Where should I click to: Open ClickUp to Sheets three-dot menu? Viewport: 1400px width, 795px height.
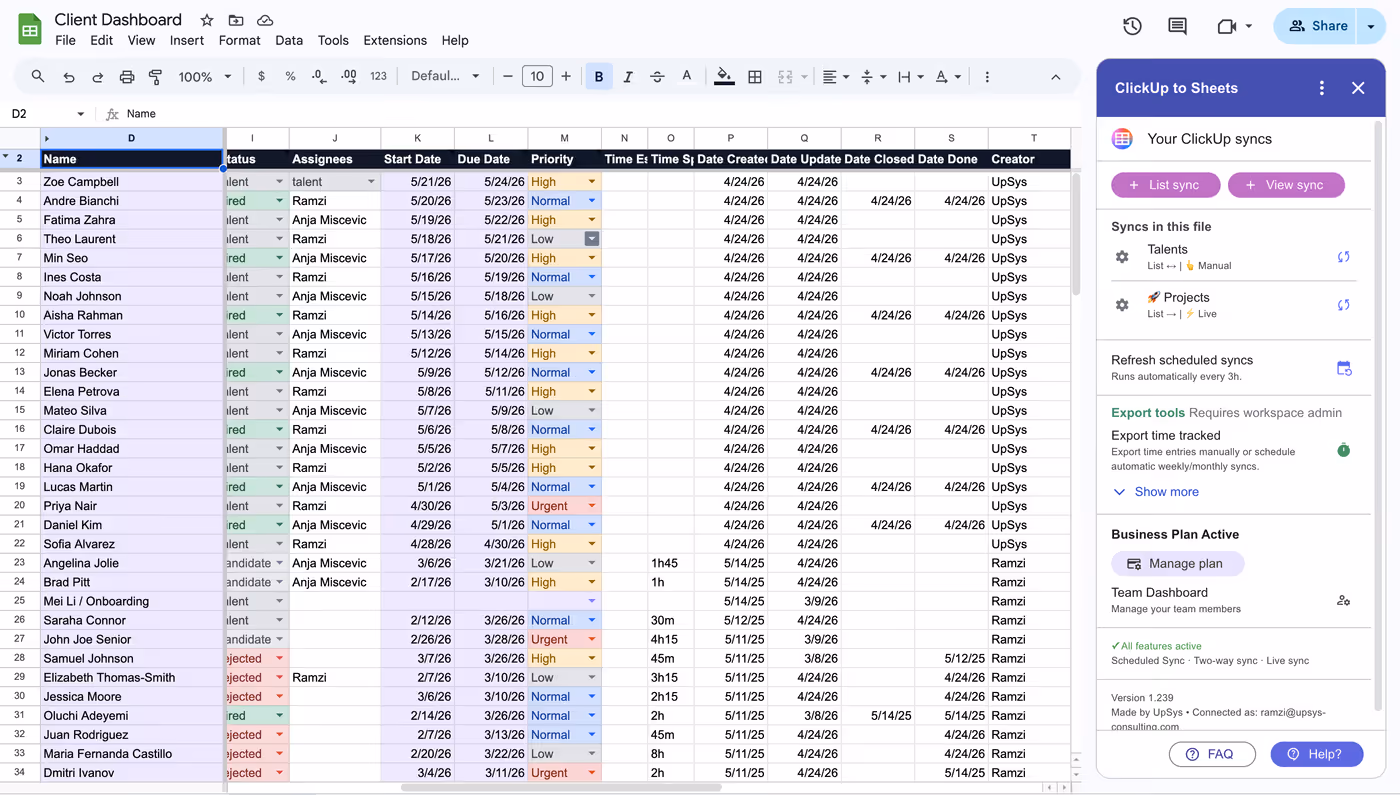coord(1322,88)
